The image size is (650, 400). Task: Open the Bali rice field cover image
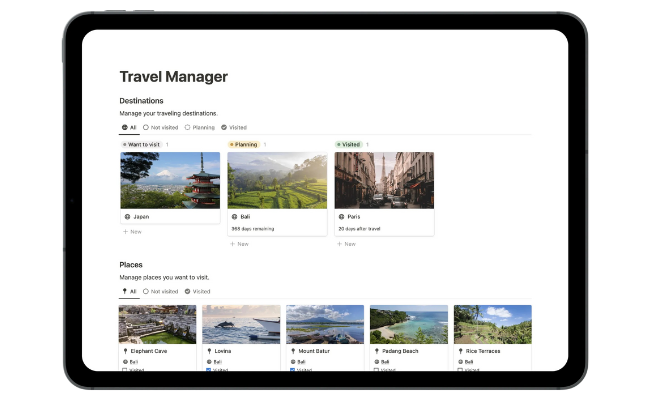(x=277, y=180)
